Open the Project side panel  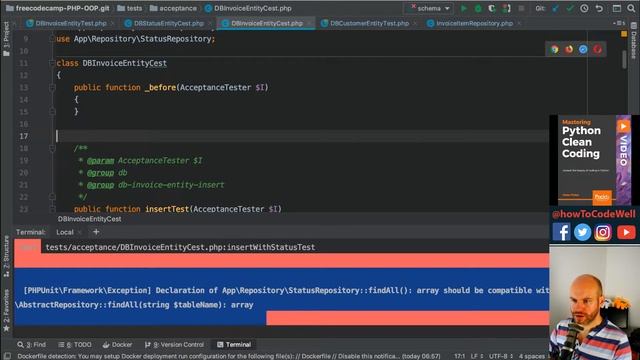click(x=6, y=39)
